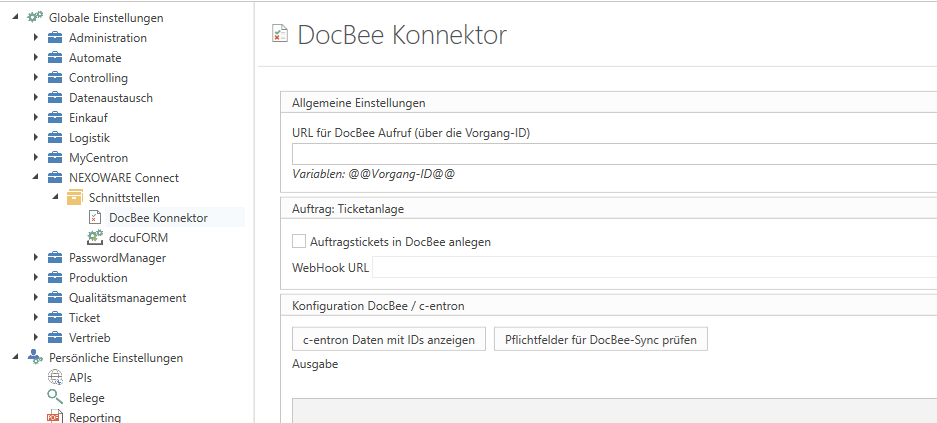
Task: Click c-entron Daten mit IDs anzeigen button
Action: (389, 339)
